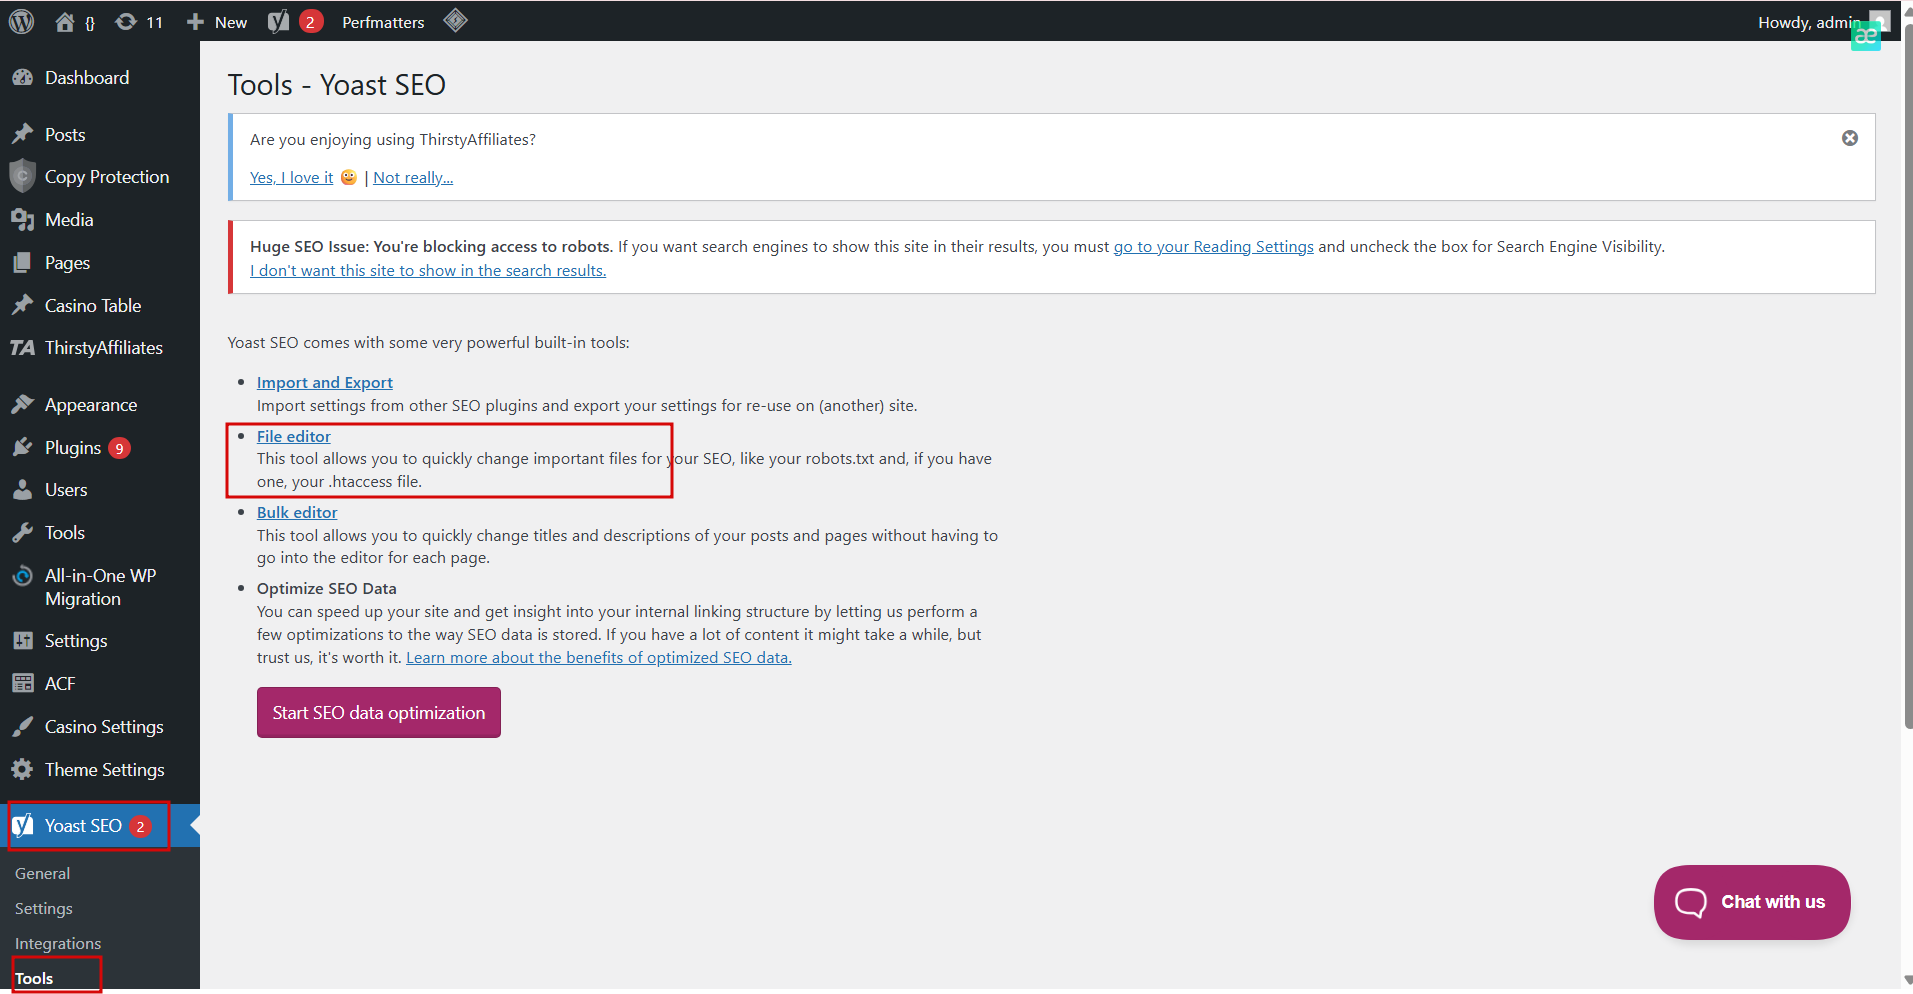1913x994 pixels.
Task: Open Dashboard via its gauge icon
Action: (22, 78)
